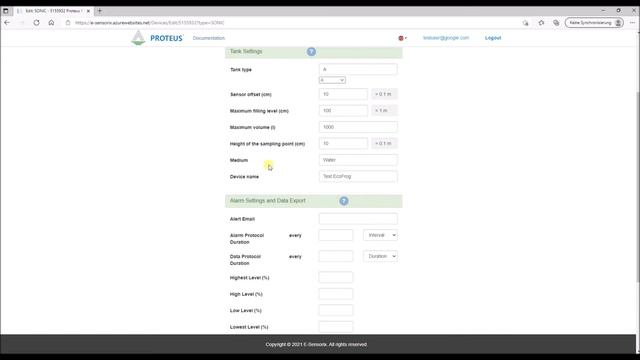Click the Alarm Settings and Data Export header

tap(313, 201)
